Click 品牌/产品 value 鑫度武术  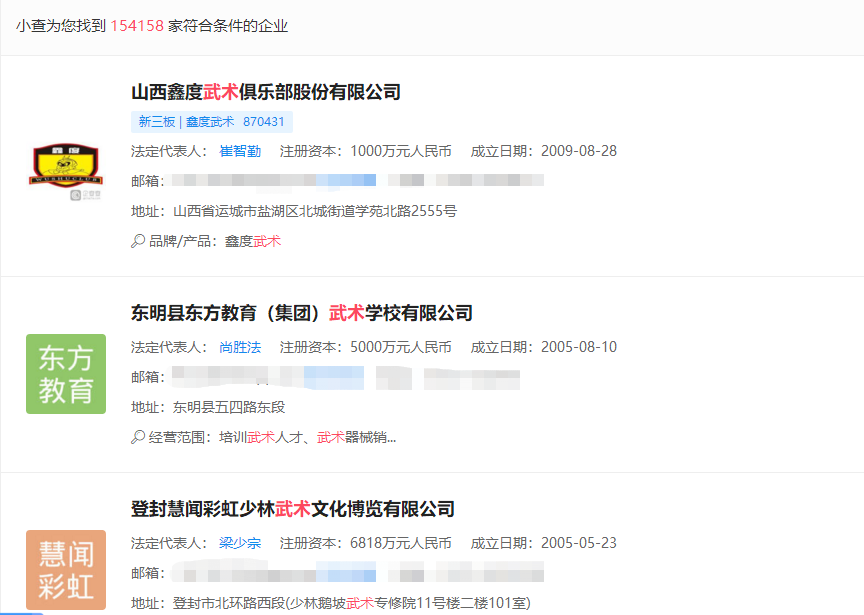click(253, 241)
